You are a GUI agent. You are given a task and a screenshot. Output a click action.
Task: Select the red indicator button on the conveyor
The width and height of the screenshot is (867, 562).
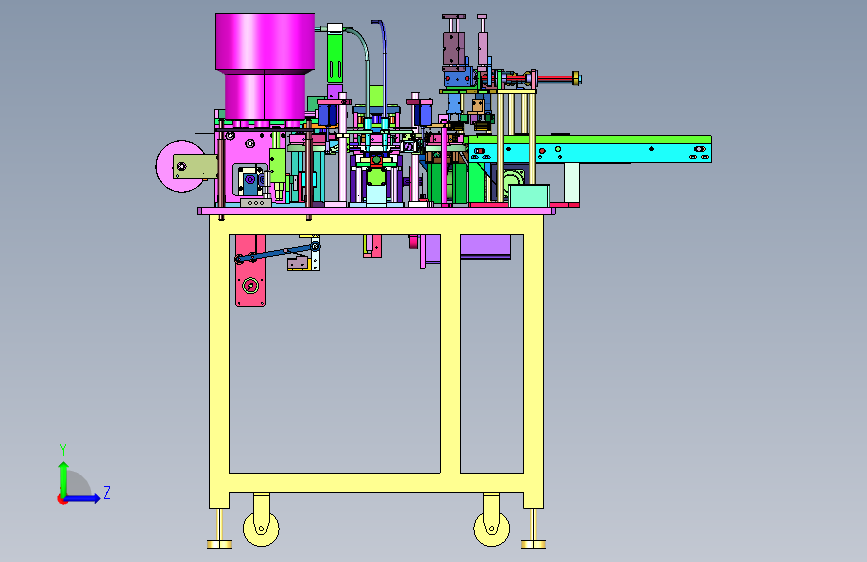[x=542, y=150]
